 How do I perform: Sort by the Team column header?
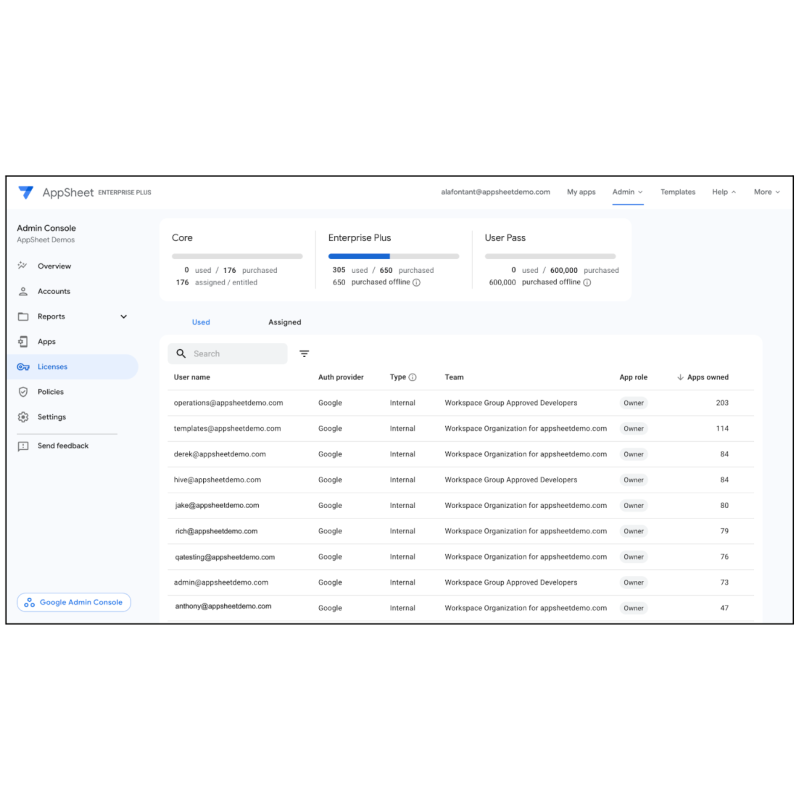[454, 378]
